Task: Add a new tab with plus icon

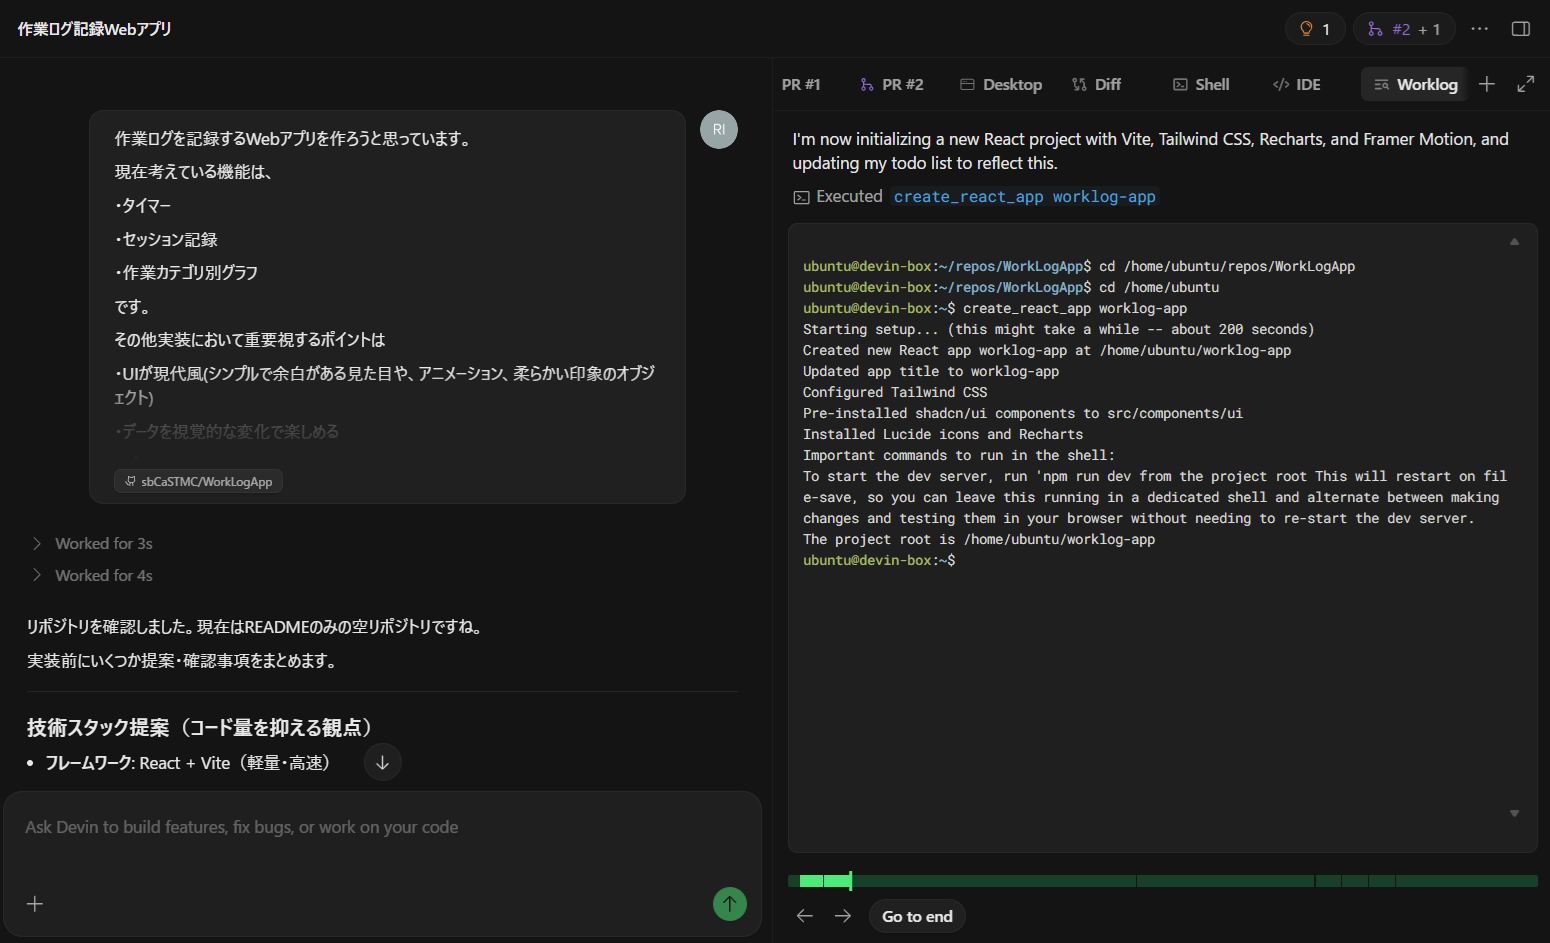Action: click(1486, 84)
